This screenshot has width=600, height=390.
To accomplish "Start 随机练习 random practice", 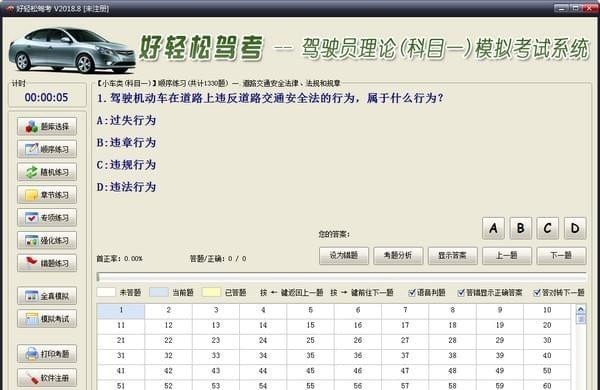I will coord(47,172).
